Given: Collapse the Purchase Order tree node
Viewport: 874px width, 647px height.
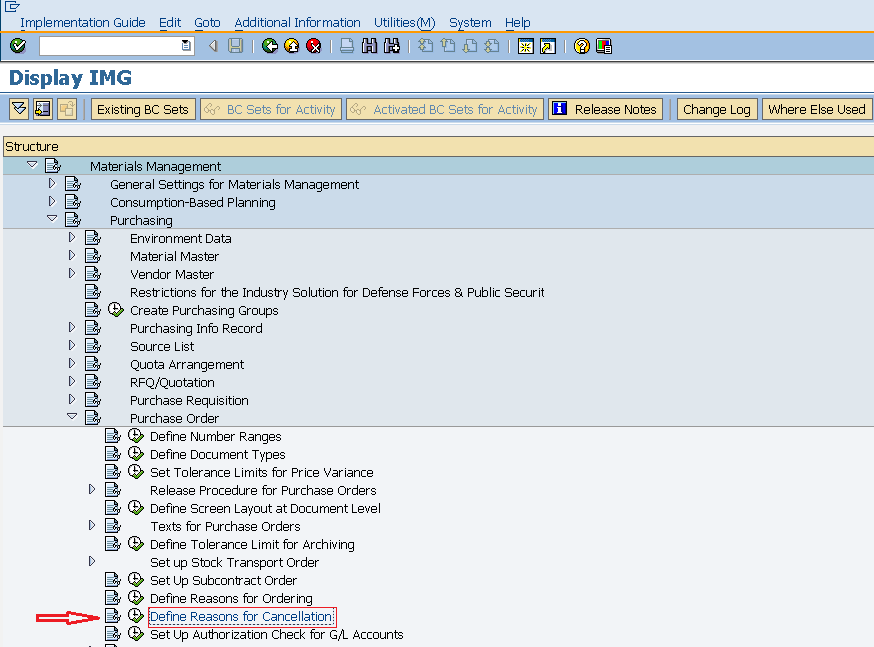Looking at the screenshot, I should (71, 417).
